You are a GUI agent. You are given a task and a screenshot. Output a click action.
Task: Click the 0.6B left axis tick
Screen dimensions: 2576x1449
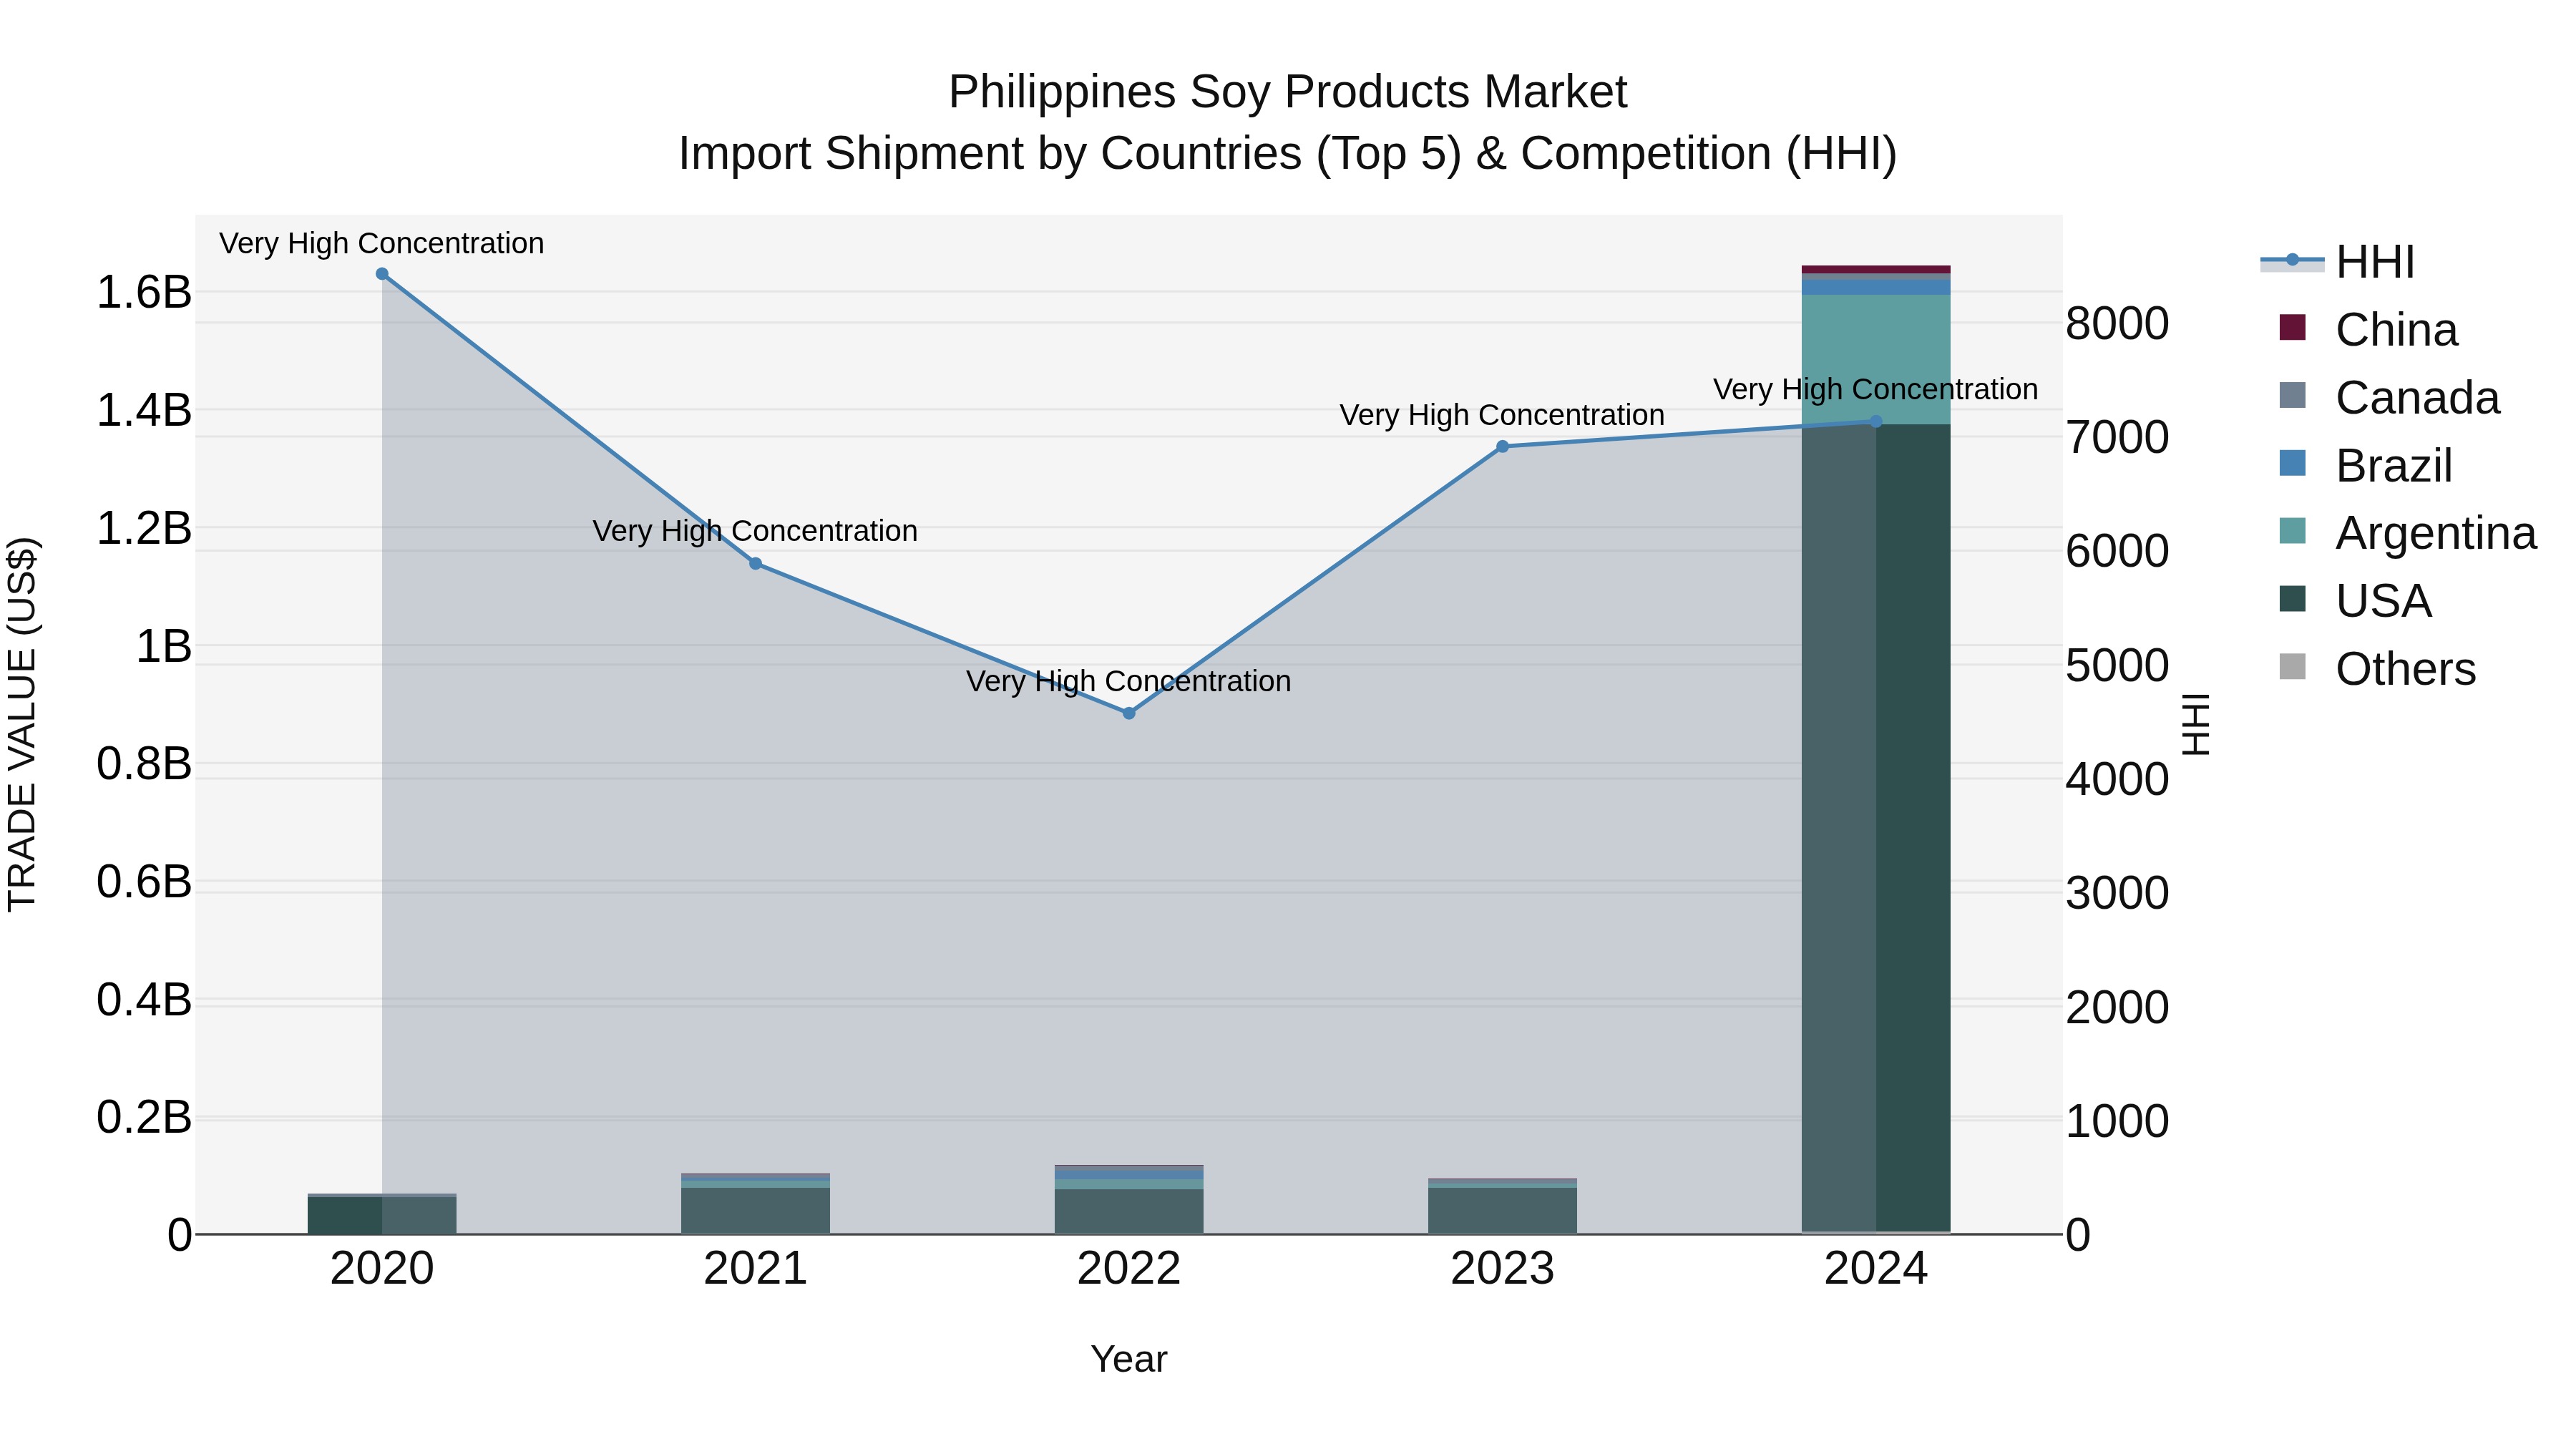pos(144,882)
